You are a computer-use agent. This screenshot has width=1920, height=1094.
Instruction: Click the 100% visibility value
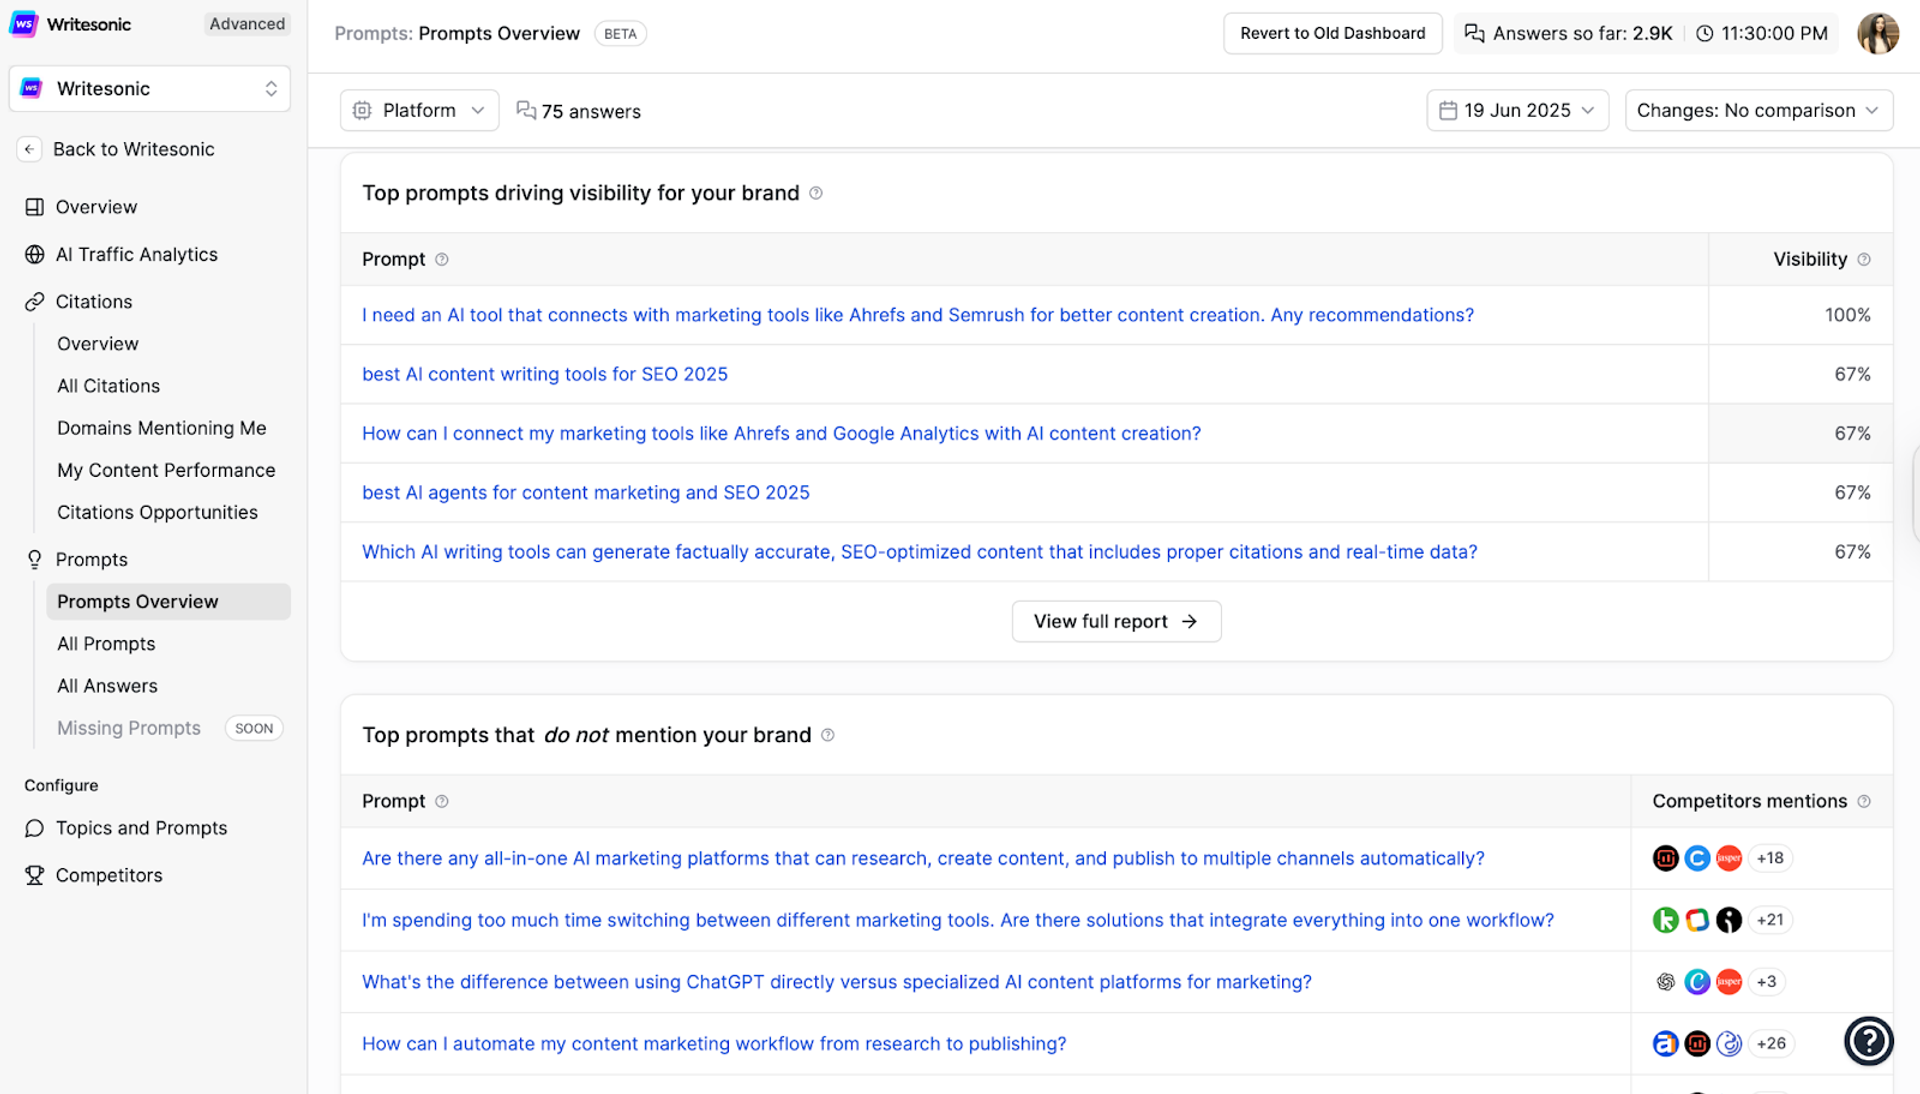point(1847,315)
